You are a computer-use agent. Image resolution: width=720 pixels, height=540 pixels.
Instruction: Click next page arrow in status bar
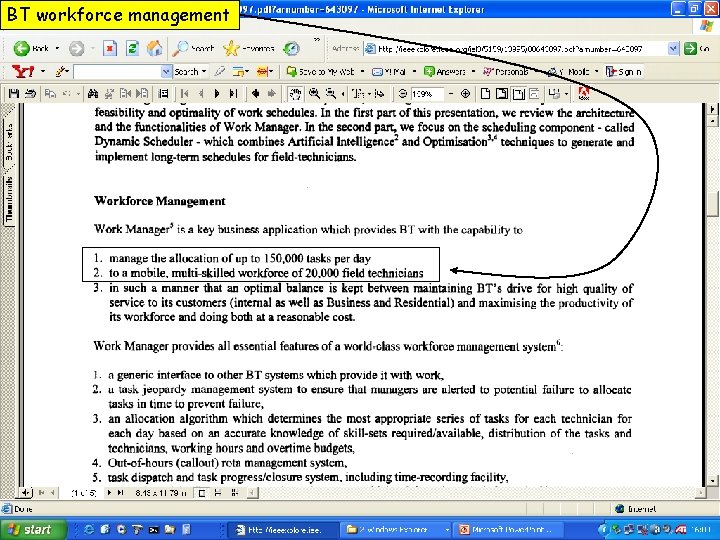point(109,493)
